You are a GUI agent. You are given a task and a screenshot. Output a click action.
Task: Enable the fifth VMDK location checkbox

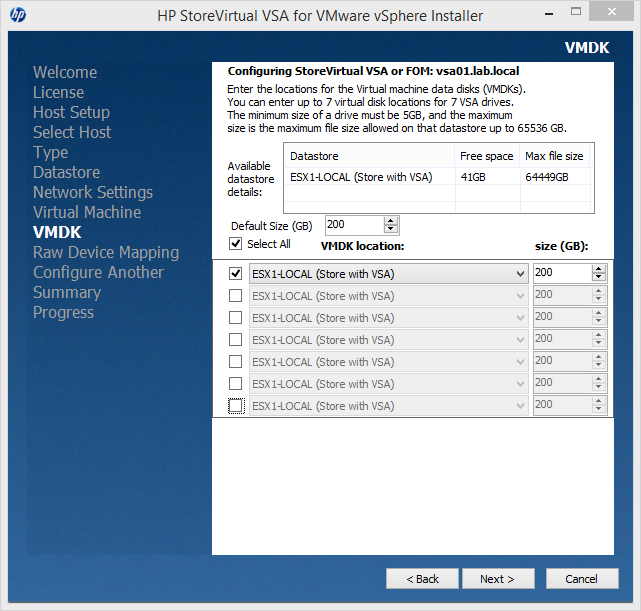(235, 362)
